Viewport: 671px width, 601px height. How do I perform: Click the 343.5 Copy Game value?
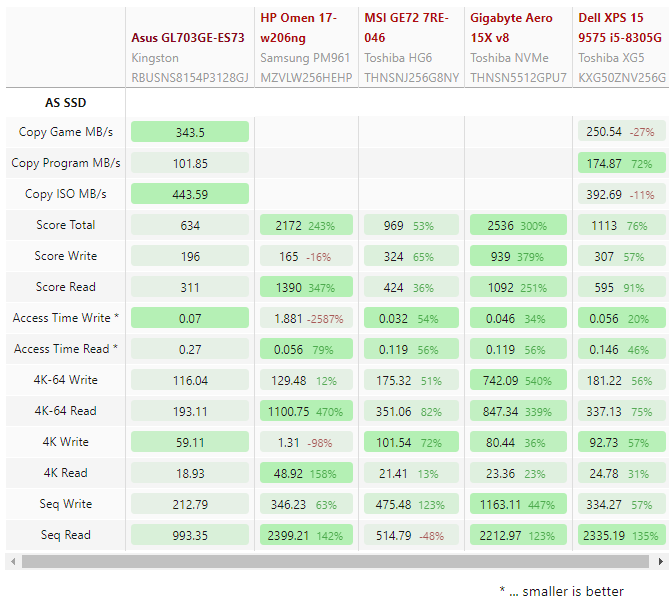click(190, 132)
